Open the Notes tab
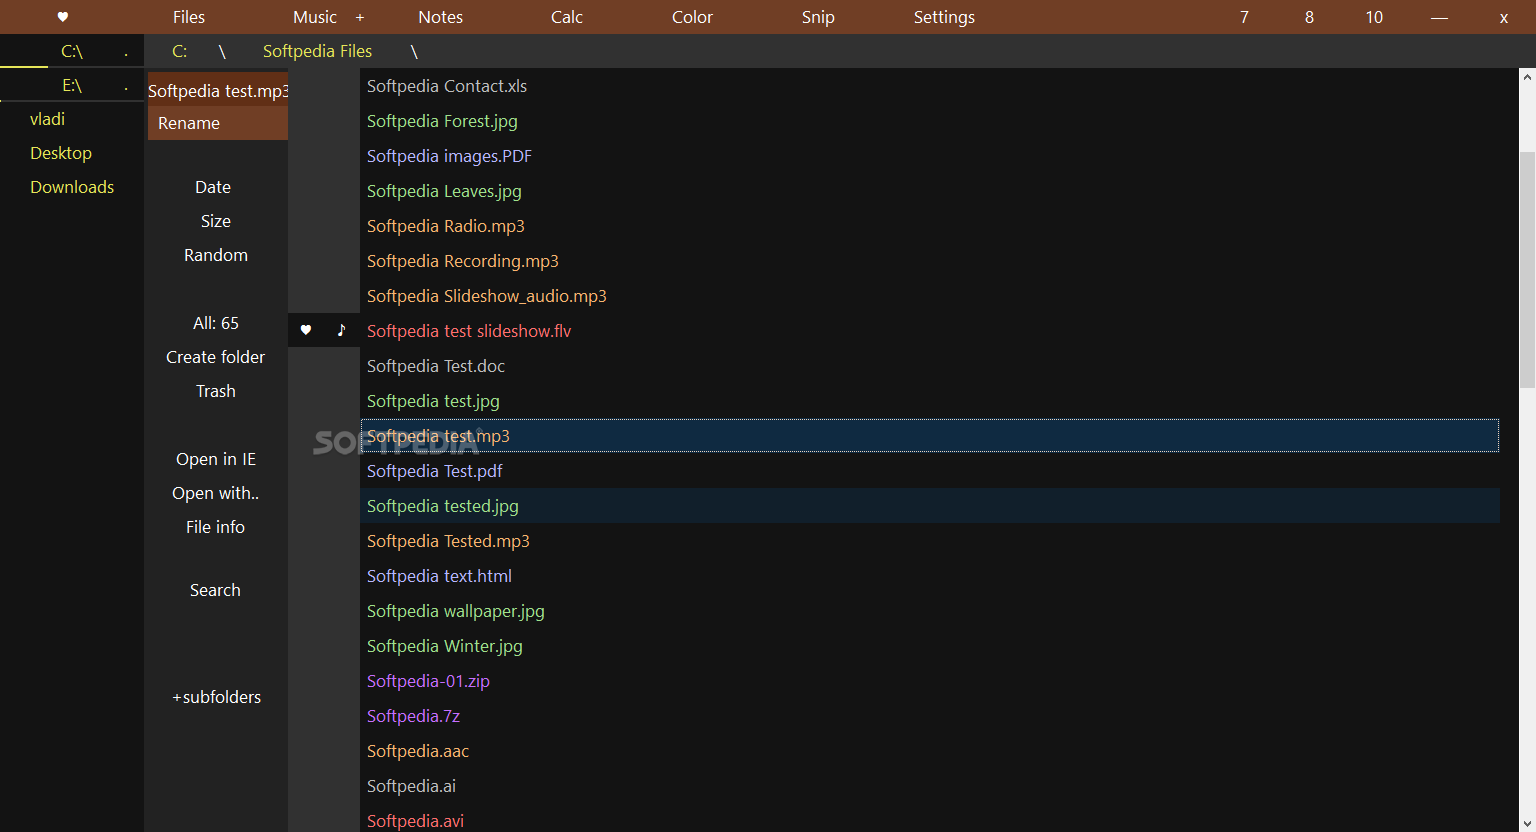The image size is (1536, 832). pos(440,17)
